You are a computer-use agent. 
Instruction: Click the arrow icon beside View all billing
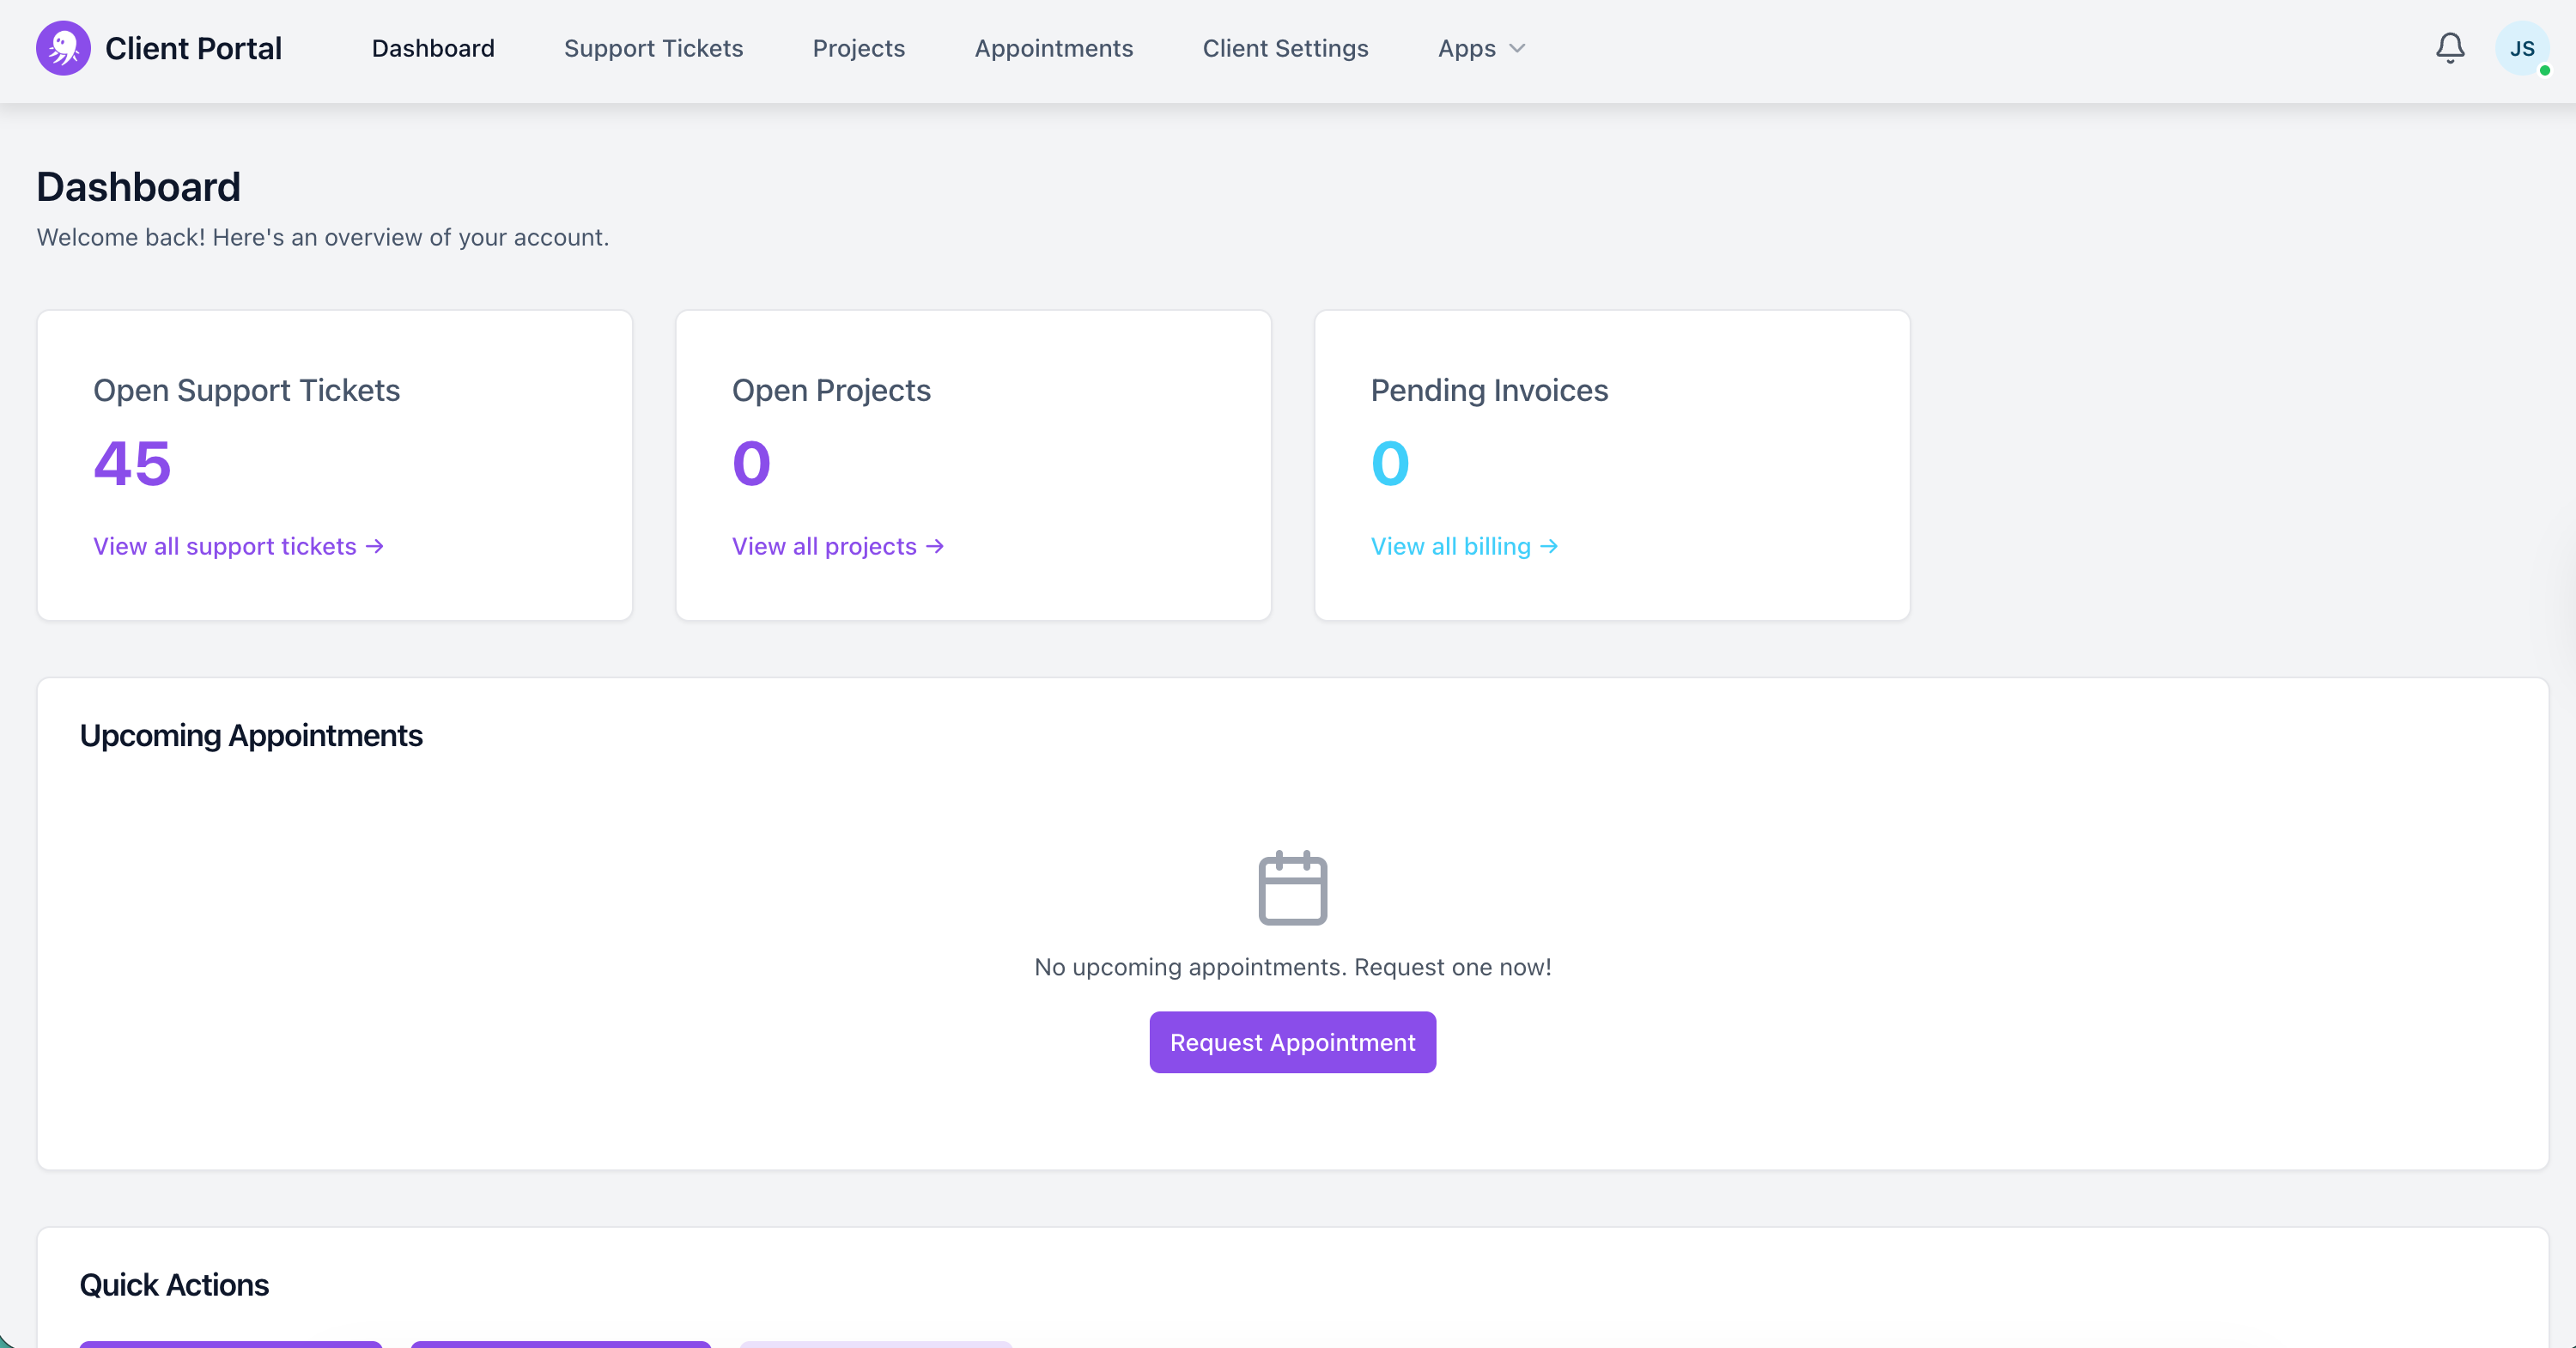click(x=1549, y=546)
